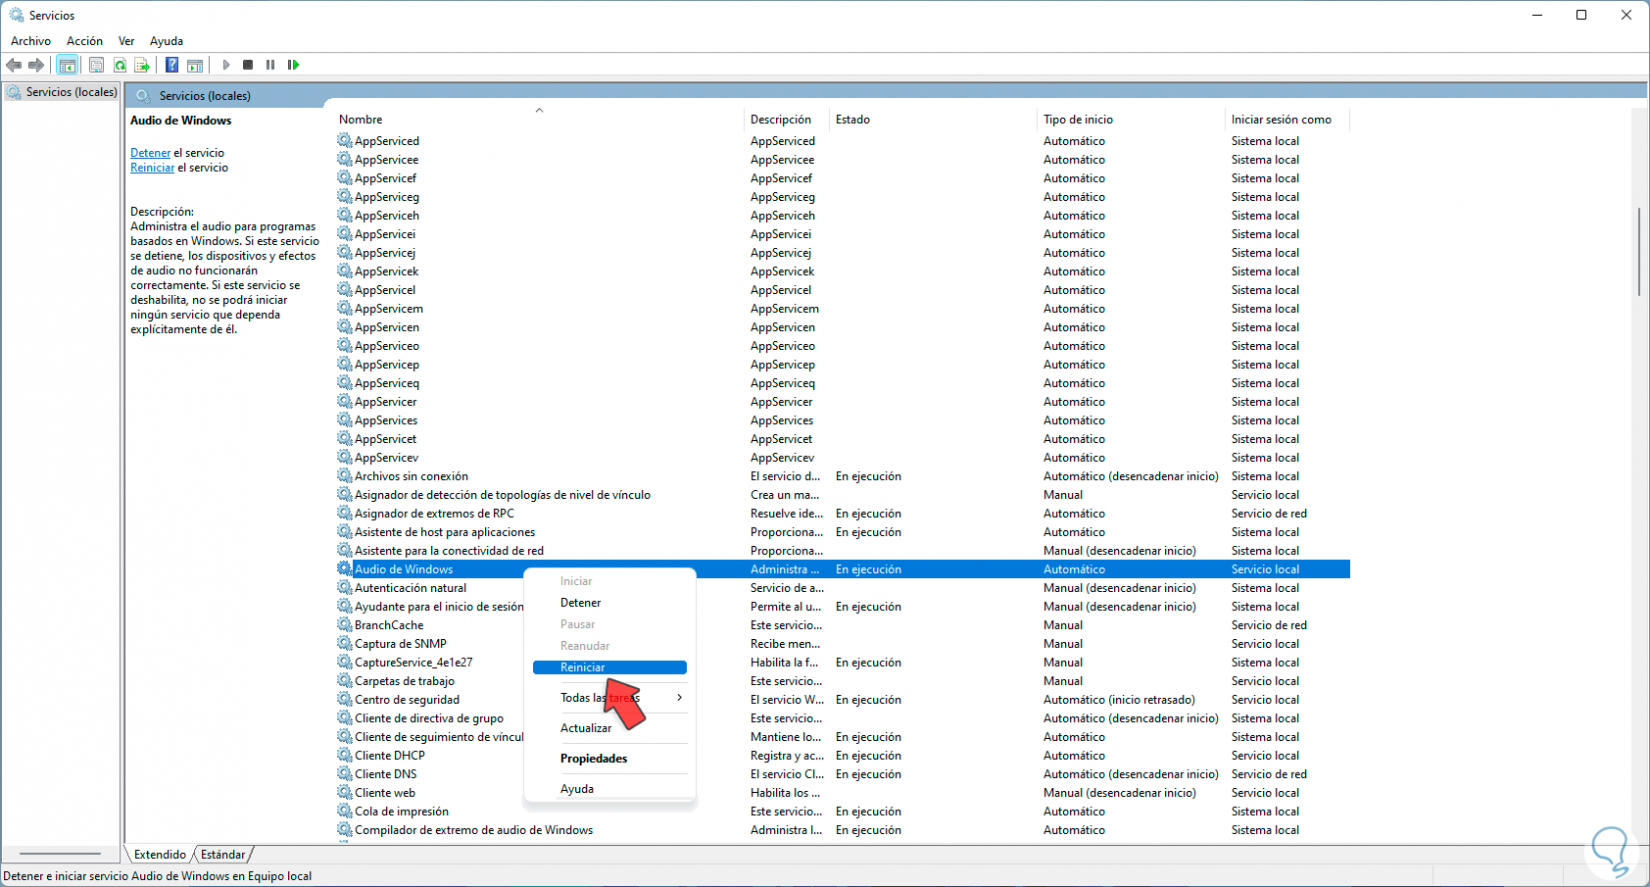Select the AppServicev service name
Screen dimensions: 1650x887
(x=386, y=458)
